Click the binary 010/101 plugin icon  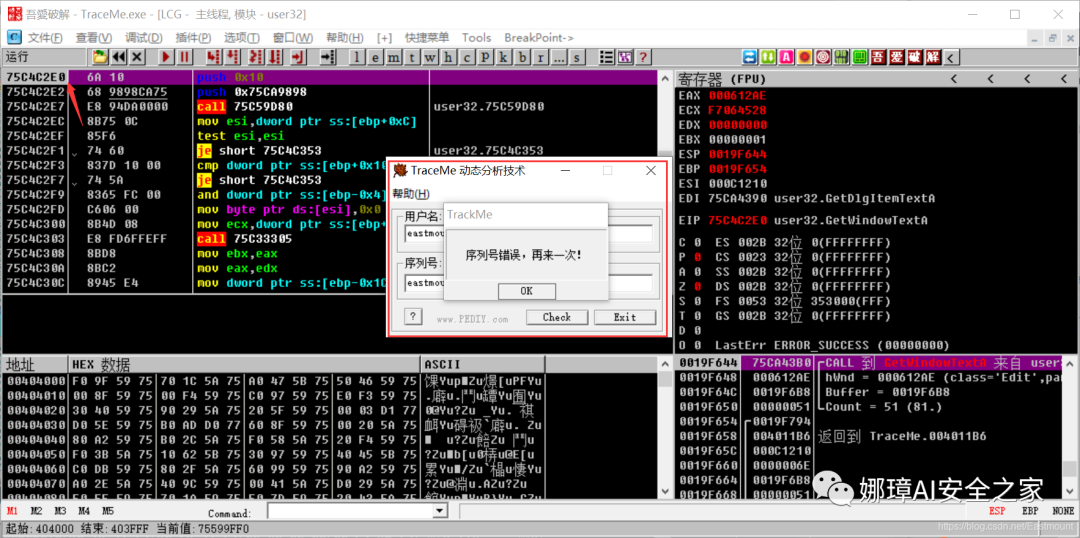[x=841, y=57]
